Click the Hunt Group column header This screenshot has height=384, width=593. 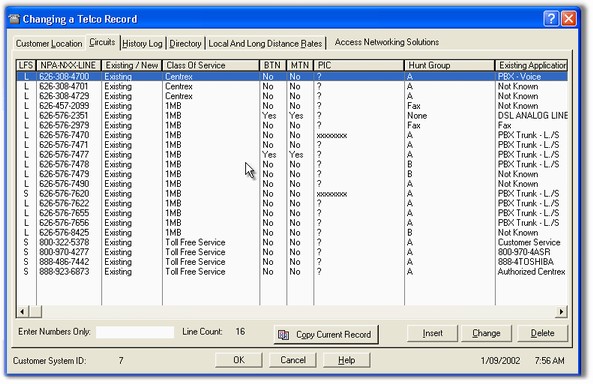449,65
